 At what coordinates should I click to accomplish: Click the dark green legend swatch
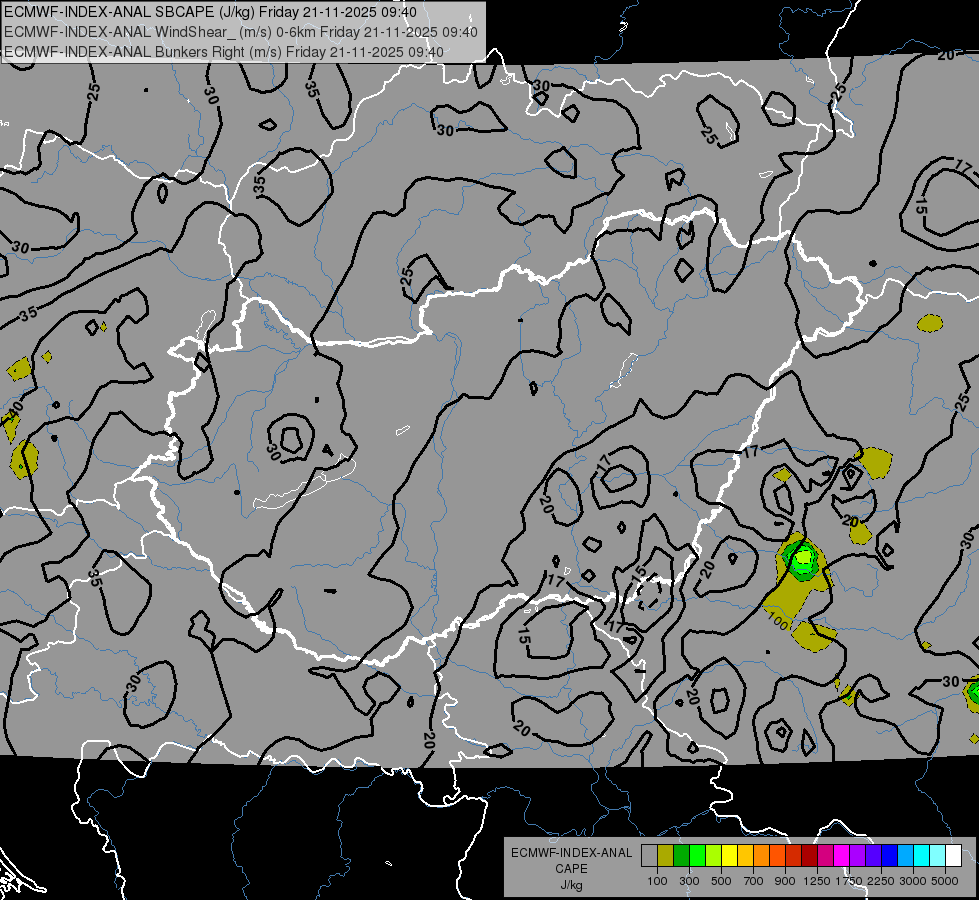click(x=681, y=855)
